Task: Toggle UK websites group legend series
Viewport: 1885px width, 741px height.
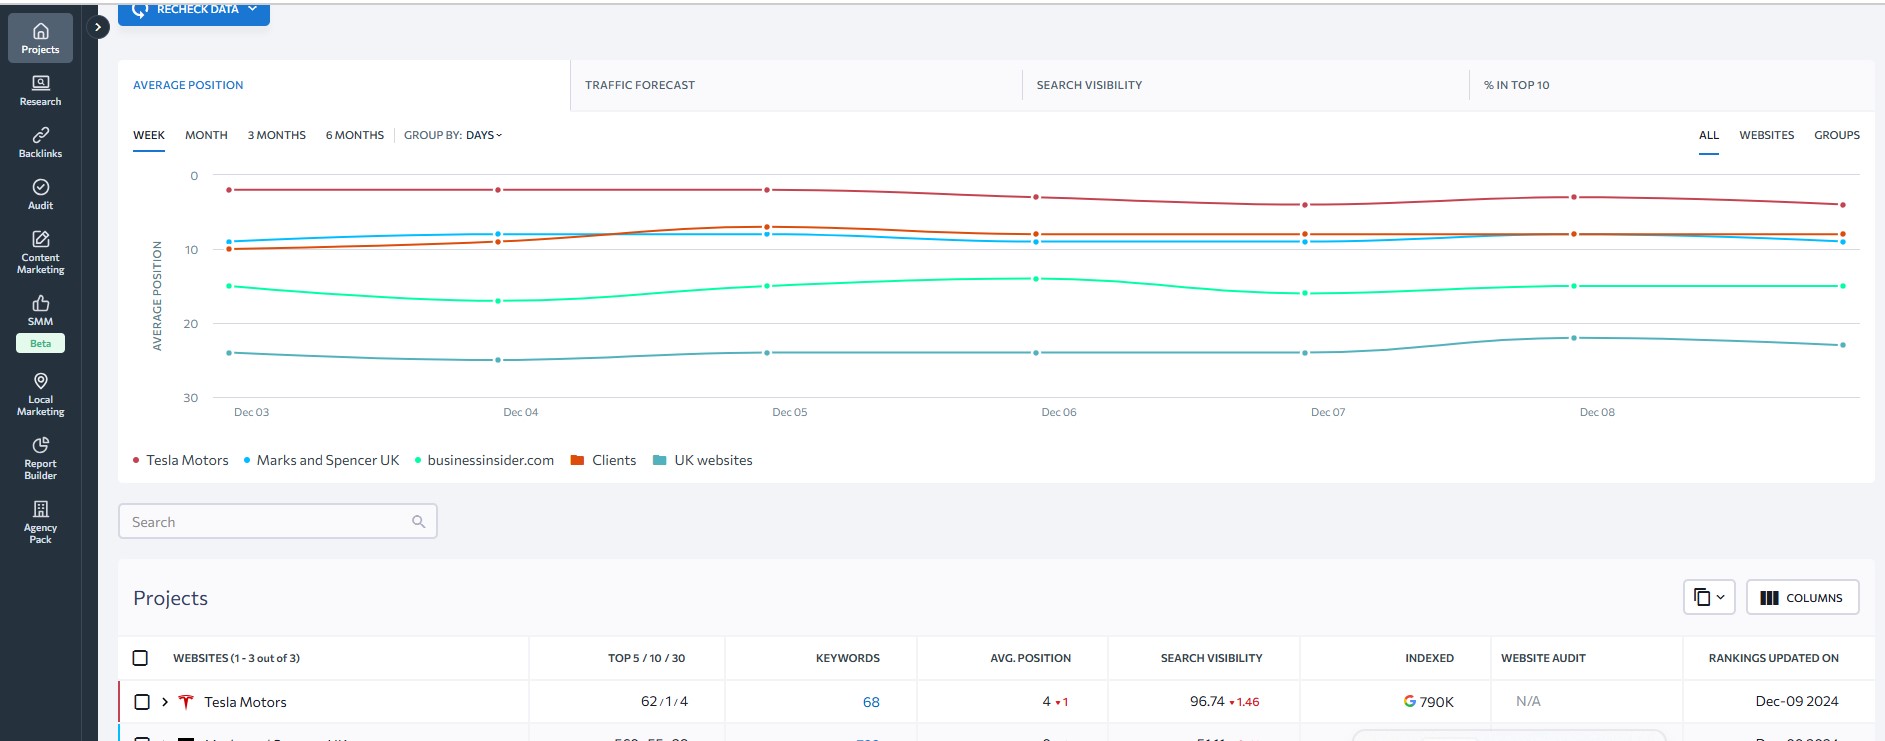Action: 702,460
